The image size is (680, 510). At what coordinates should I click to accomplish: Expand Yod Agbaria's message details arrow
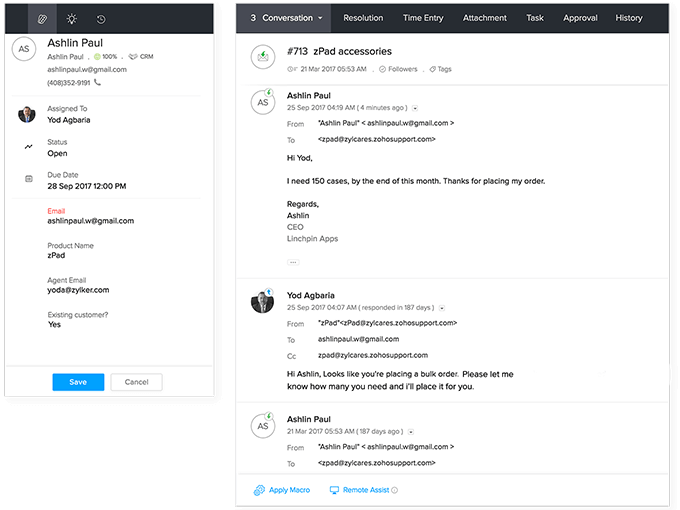coord(442,308)
